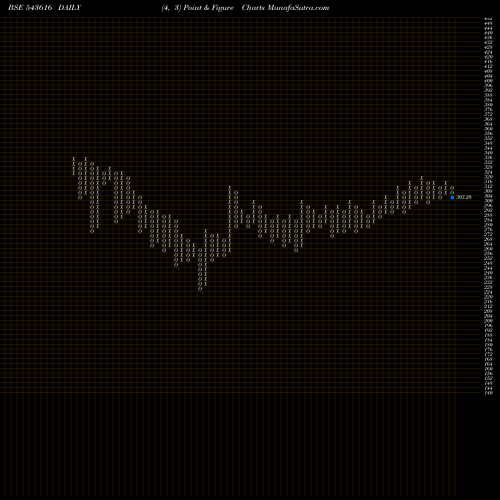Click the blue current price marker
Image resolution: width=500 pixels, height=500 pixels.
click(x=452, y=197)
